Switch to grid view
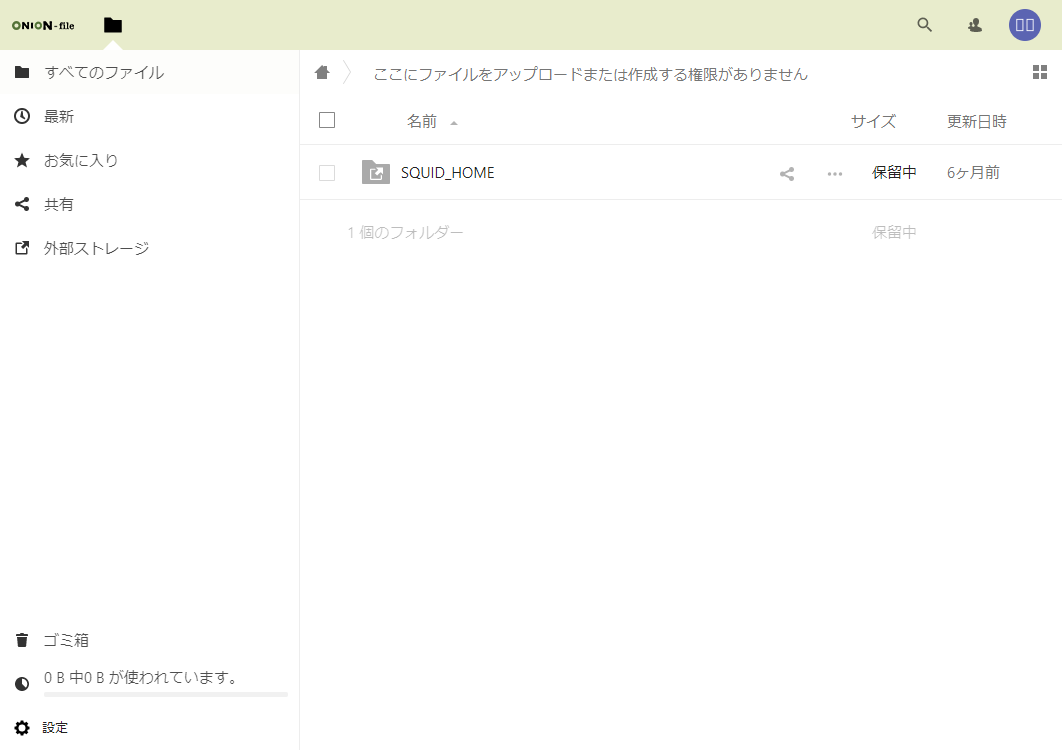The height and width of the screenshot is (750, 1062). click(1040, 72)
